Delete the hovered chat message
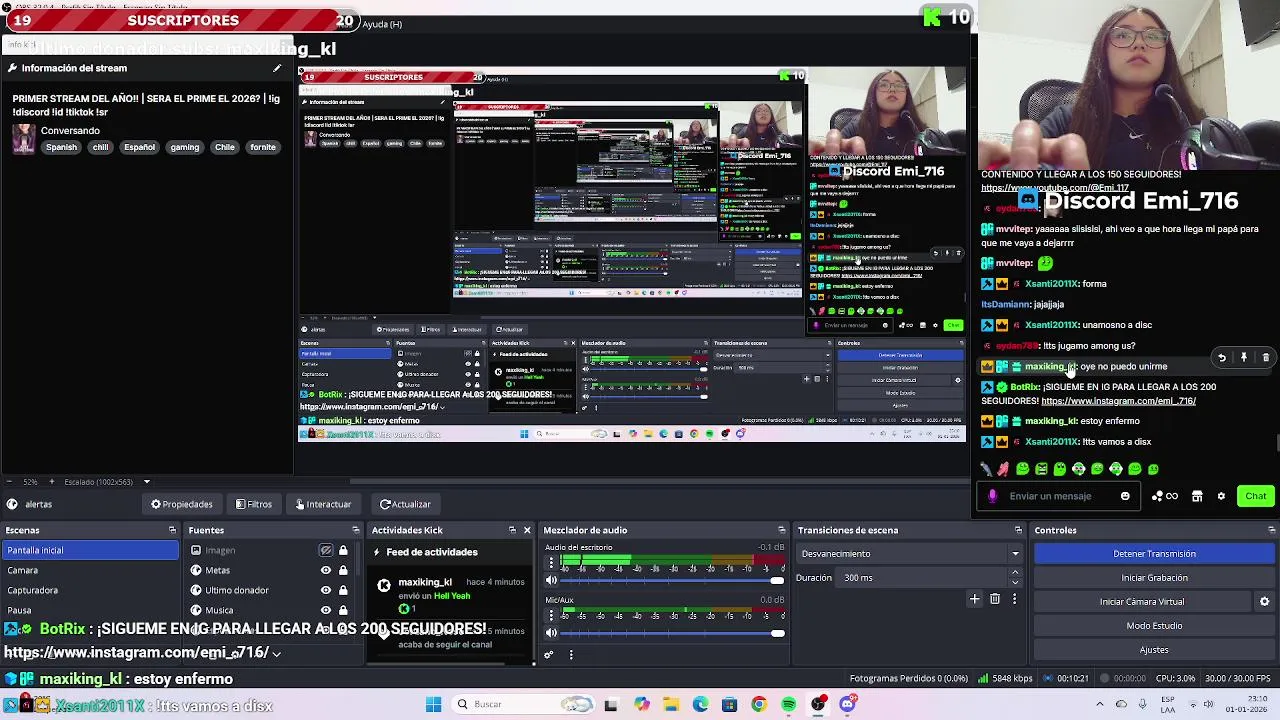 click(1266, 358)
